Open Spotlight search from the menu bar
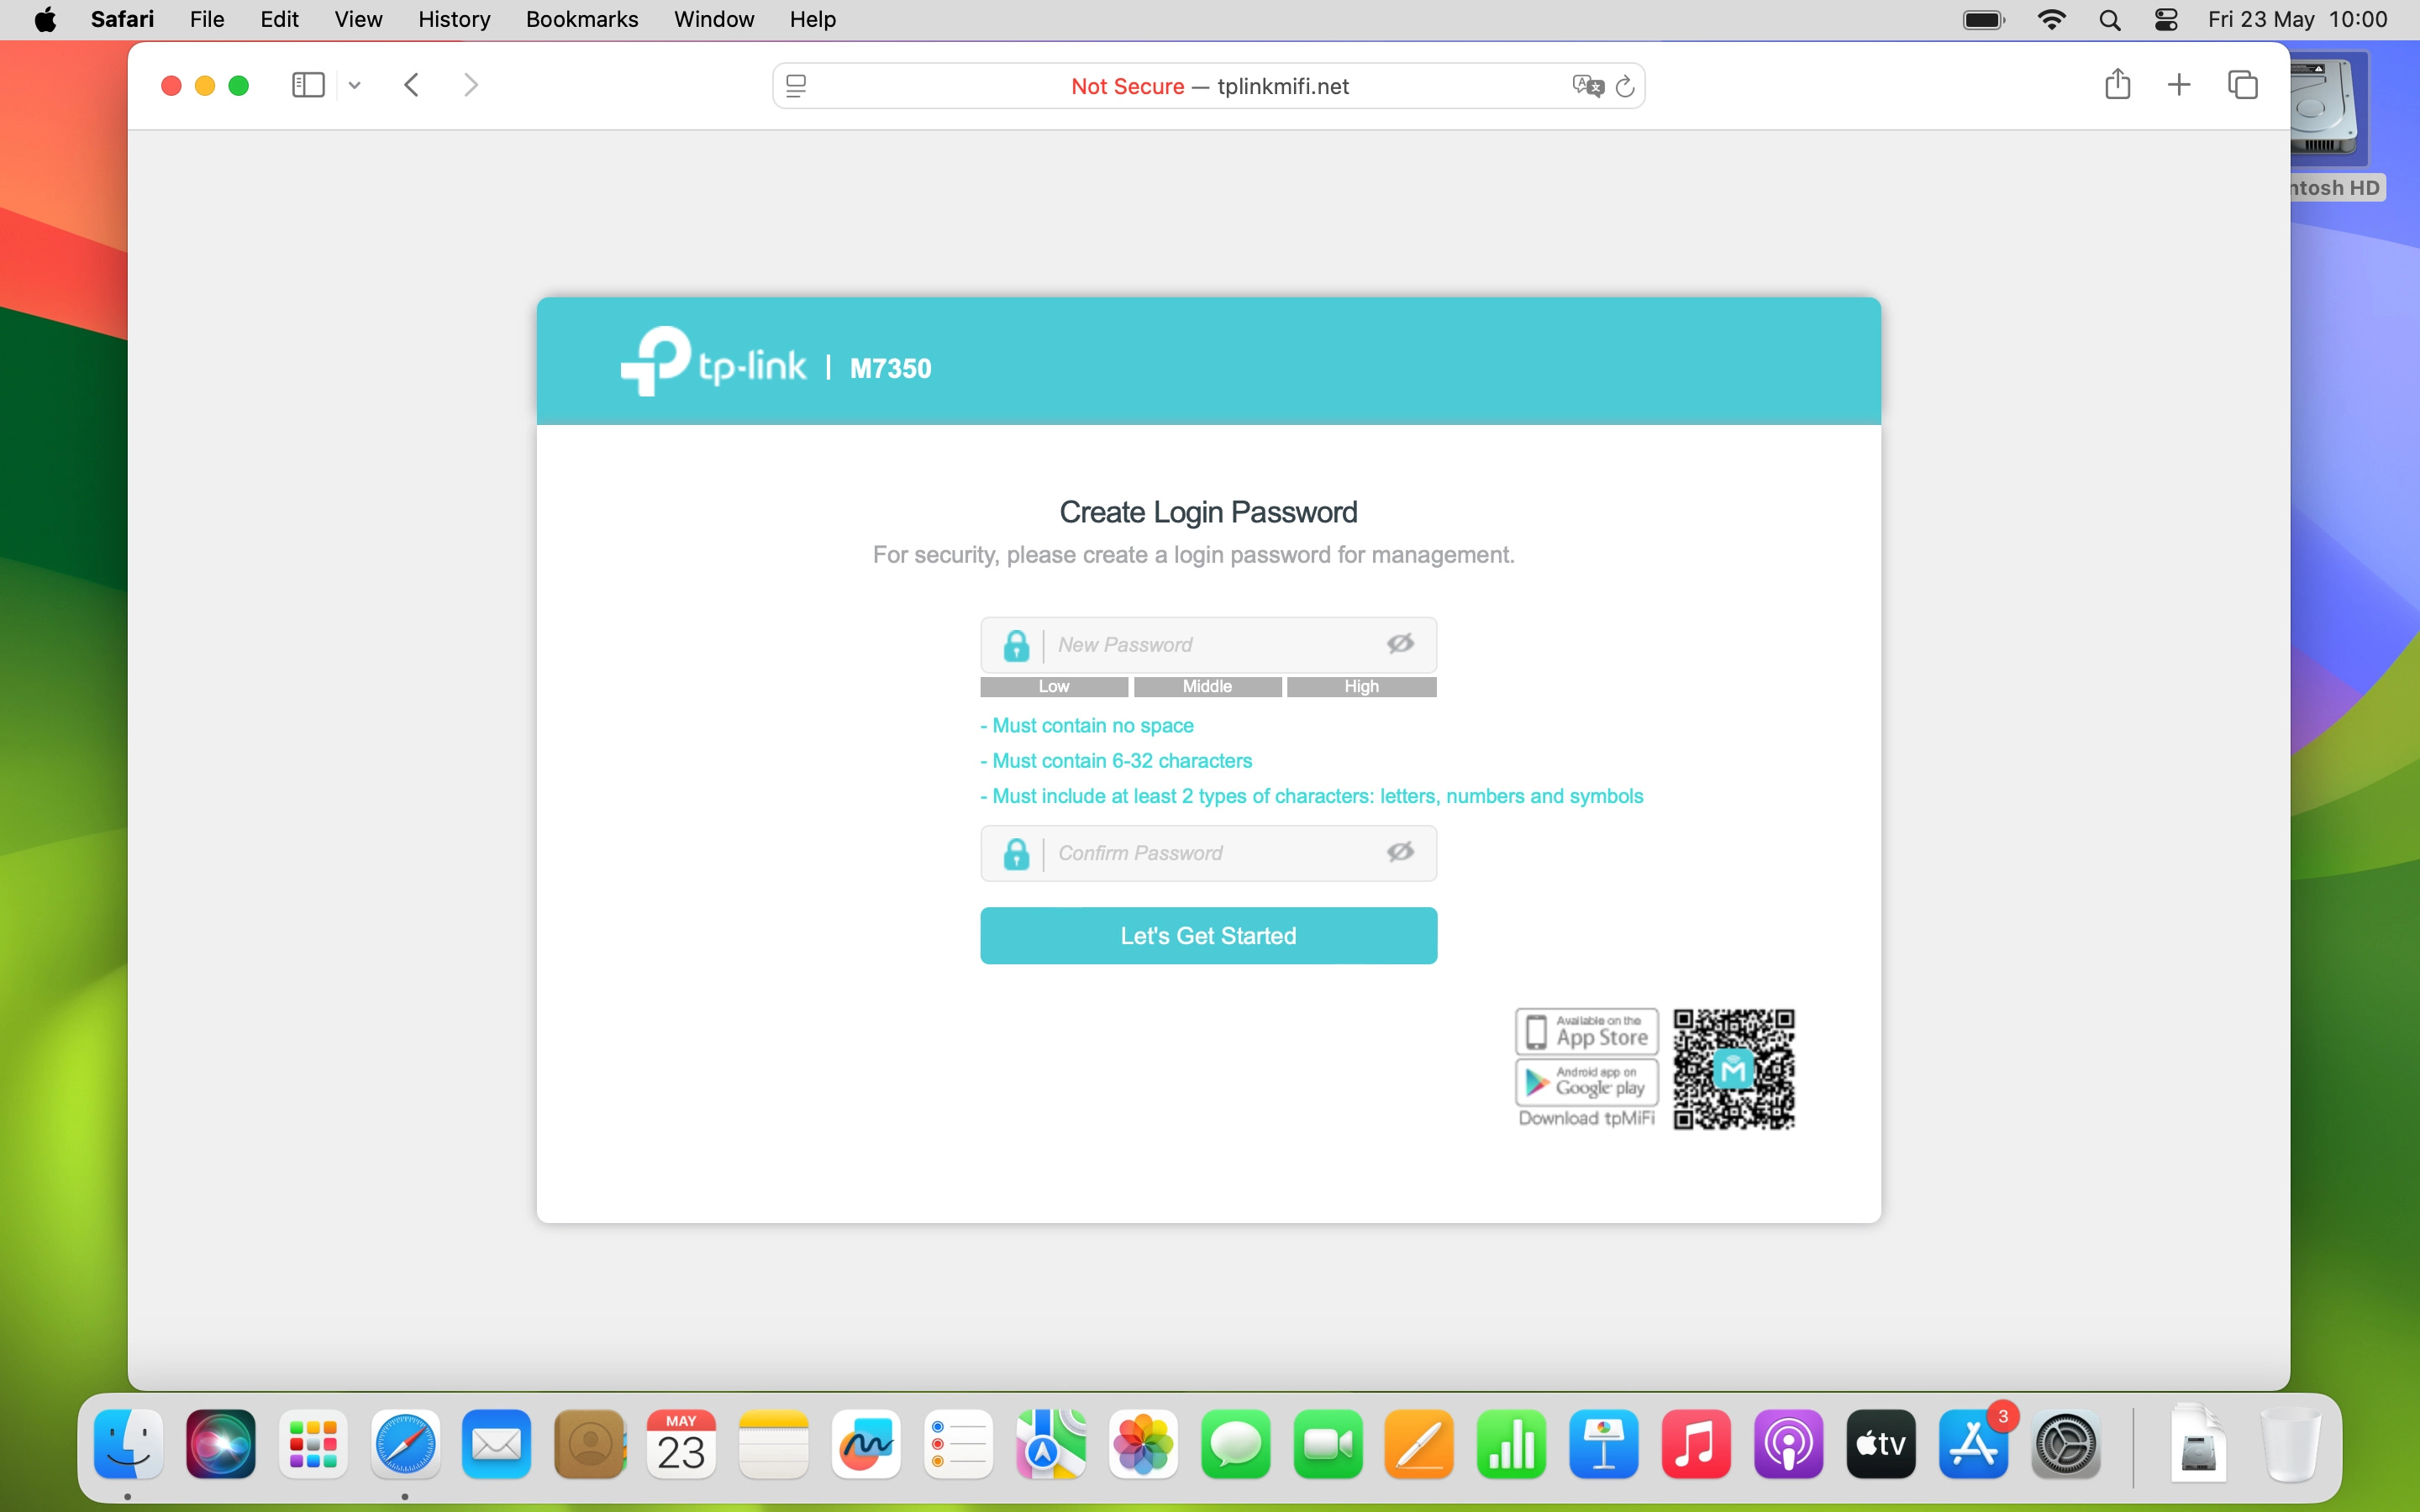This screenshot has height=1512, width=2420. (x=2110, y=19)
